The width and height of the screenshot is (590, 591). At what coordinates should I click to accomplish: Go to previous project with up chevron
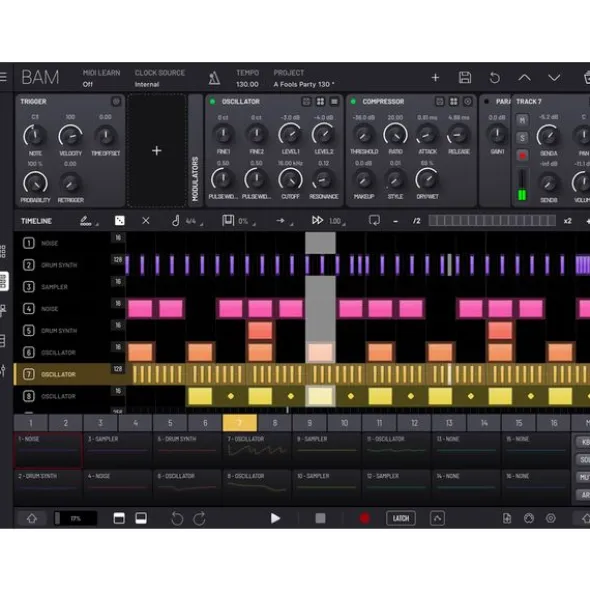[x=524, y=78]
